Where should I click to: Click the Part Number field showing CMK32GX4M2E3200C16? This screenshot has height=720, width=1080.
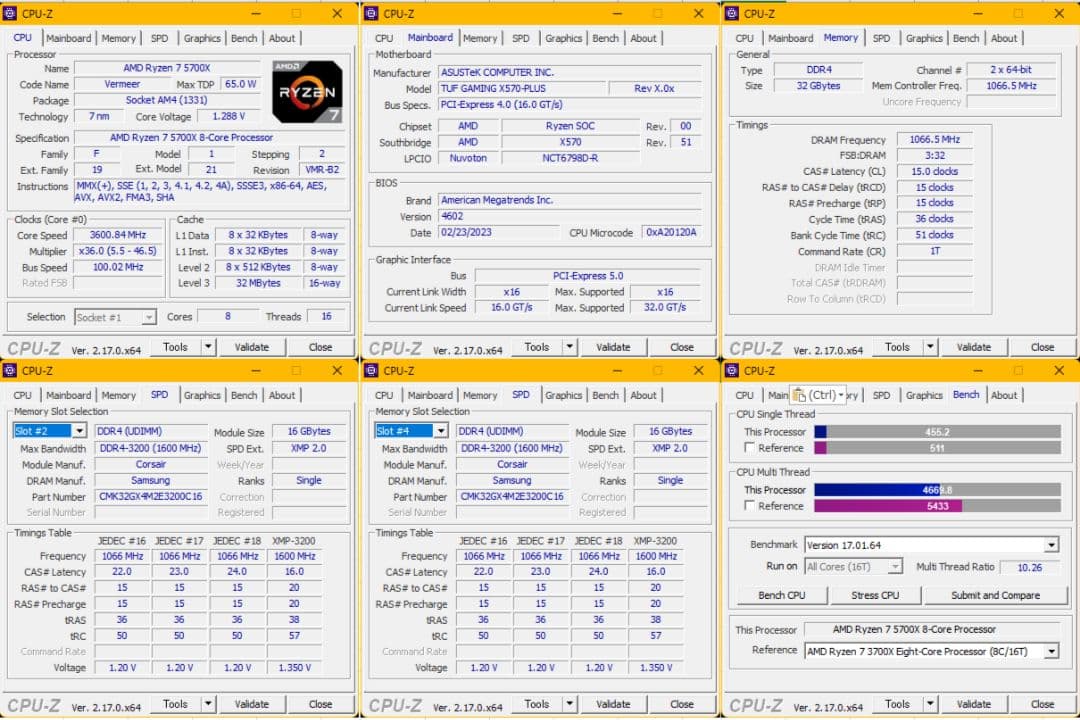click(151, 496)
